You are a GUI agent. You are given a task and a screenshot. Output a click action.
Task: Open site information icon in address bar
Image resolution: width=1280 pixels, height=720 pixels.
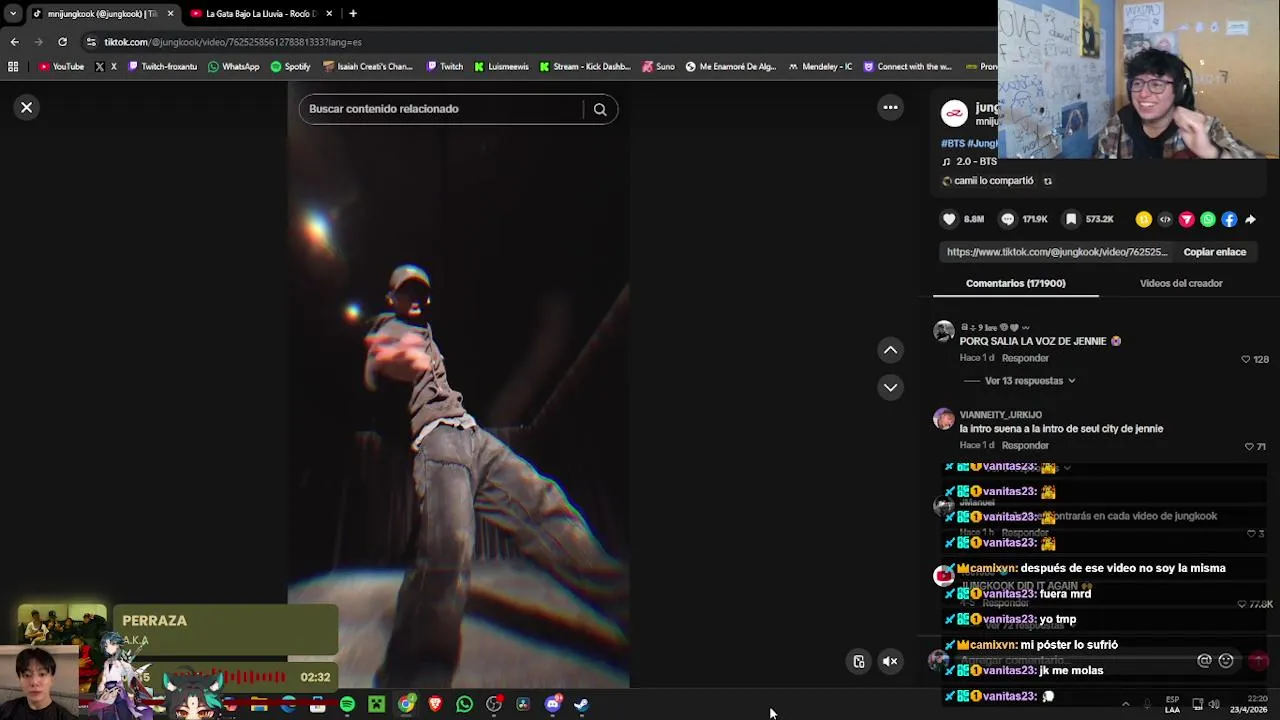pos(91,42)
